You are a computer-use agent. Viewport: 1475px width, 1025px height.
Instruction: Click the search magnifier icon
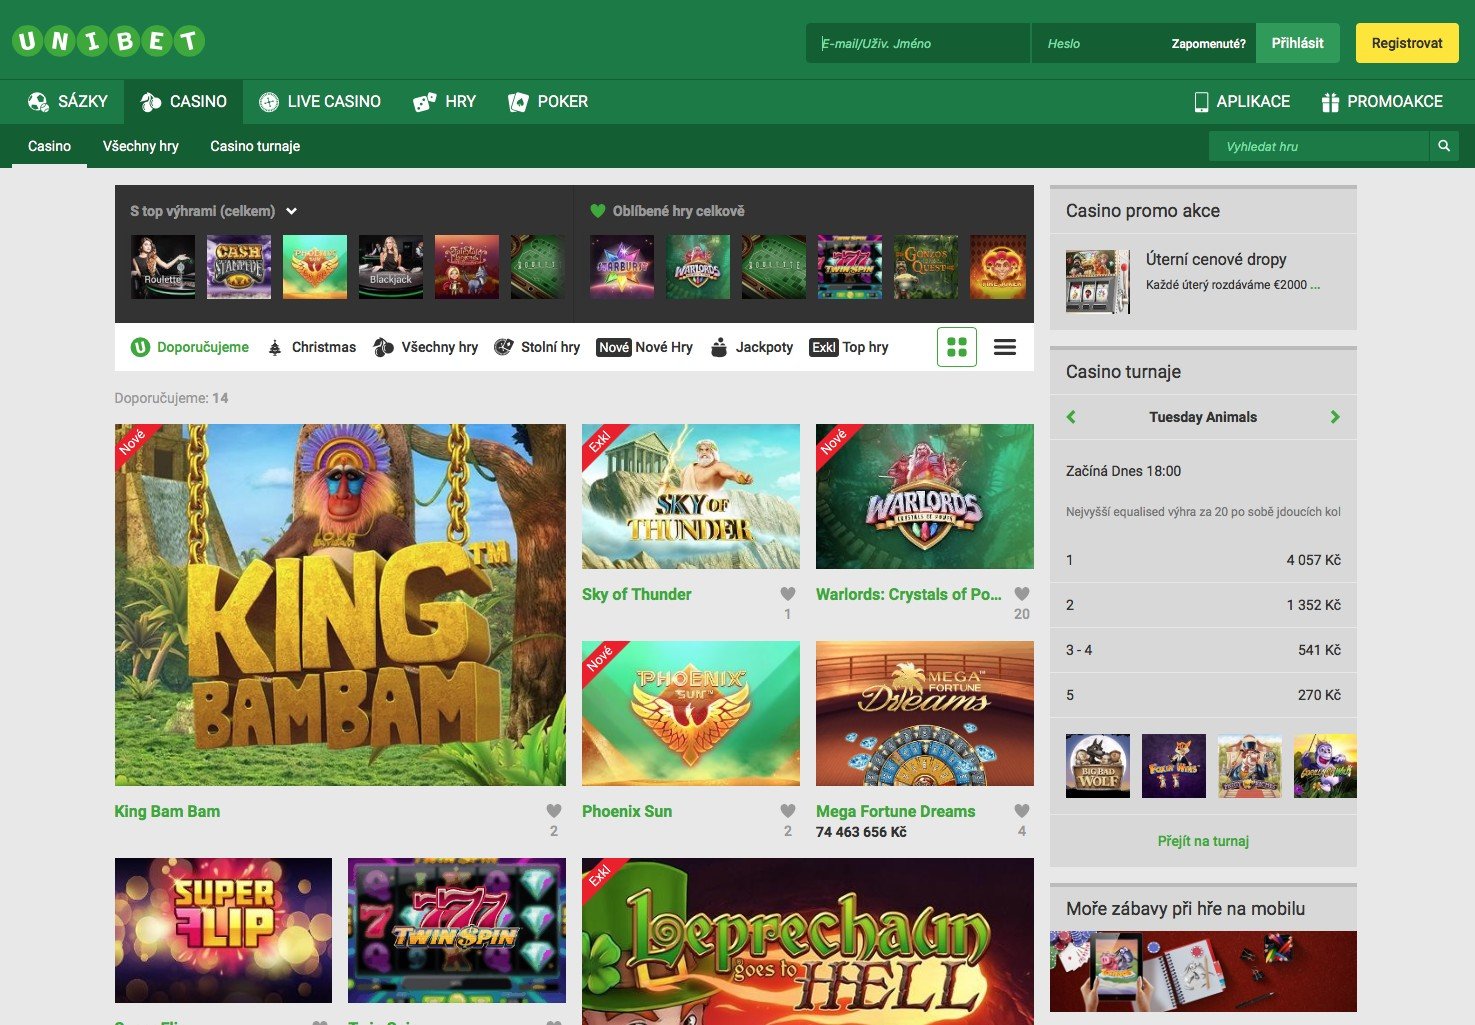[1444, 146]
